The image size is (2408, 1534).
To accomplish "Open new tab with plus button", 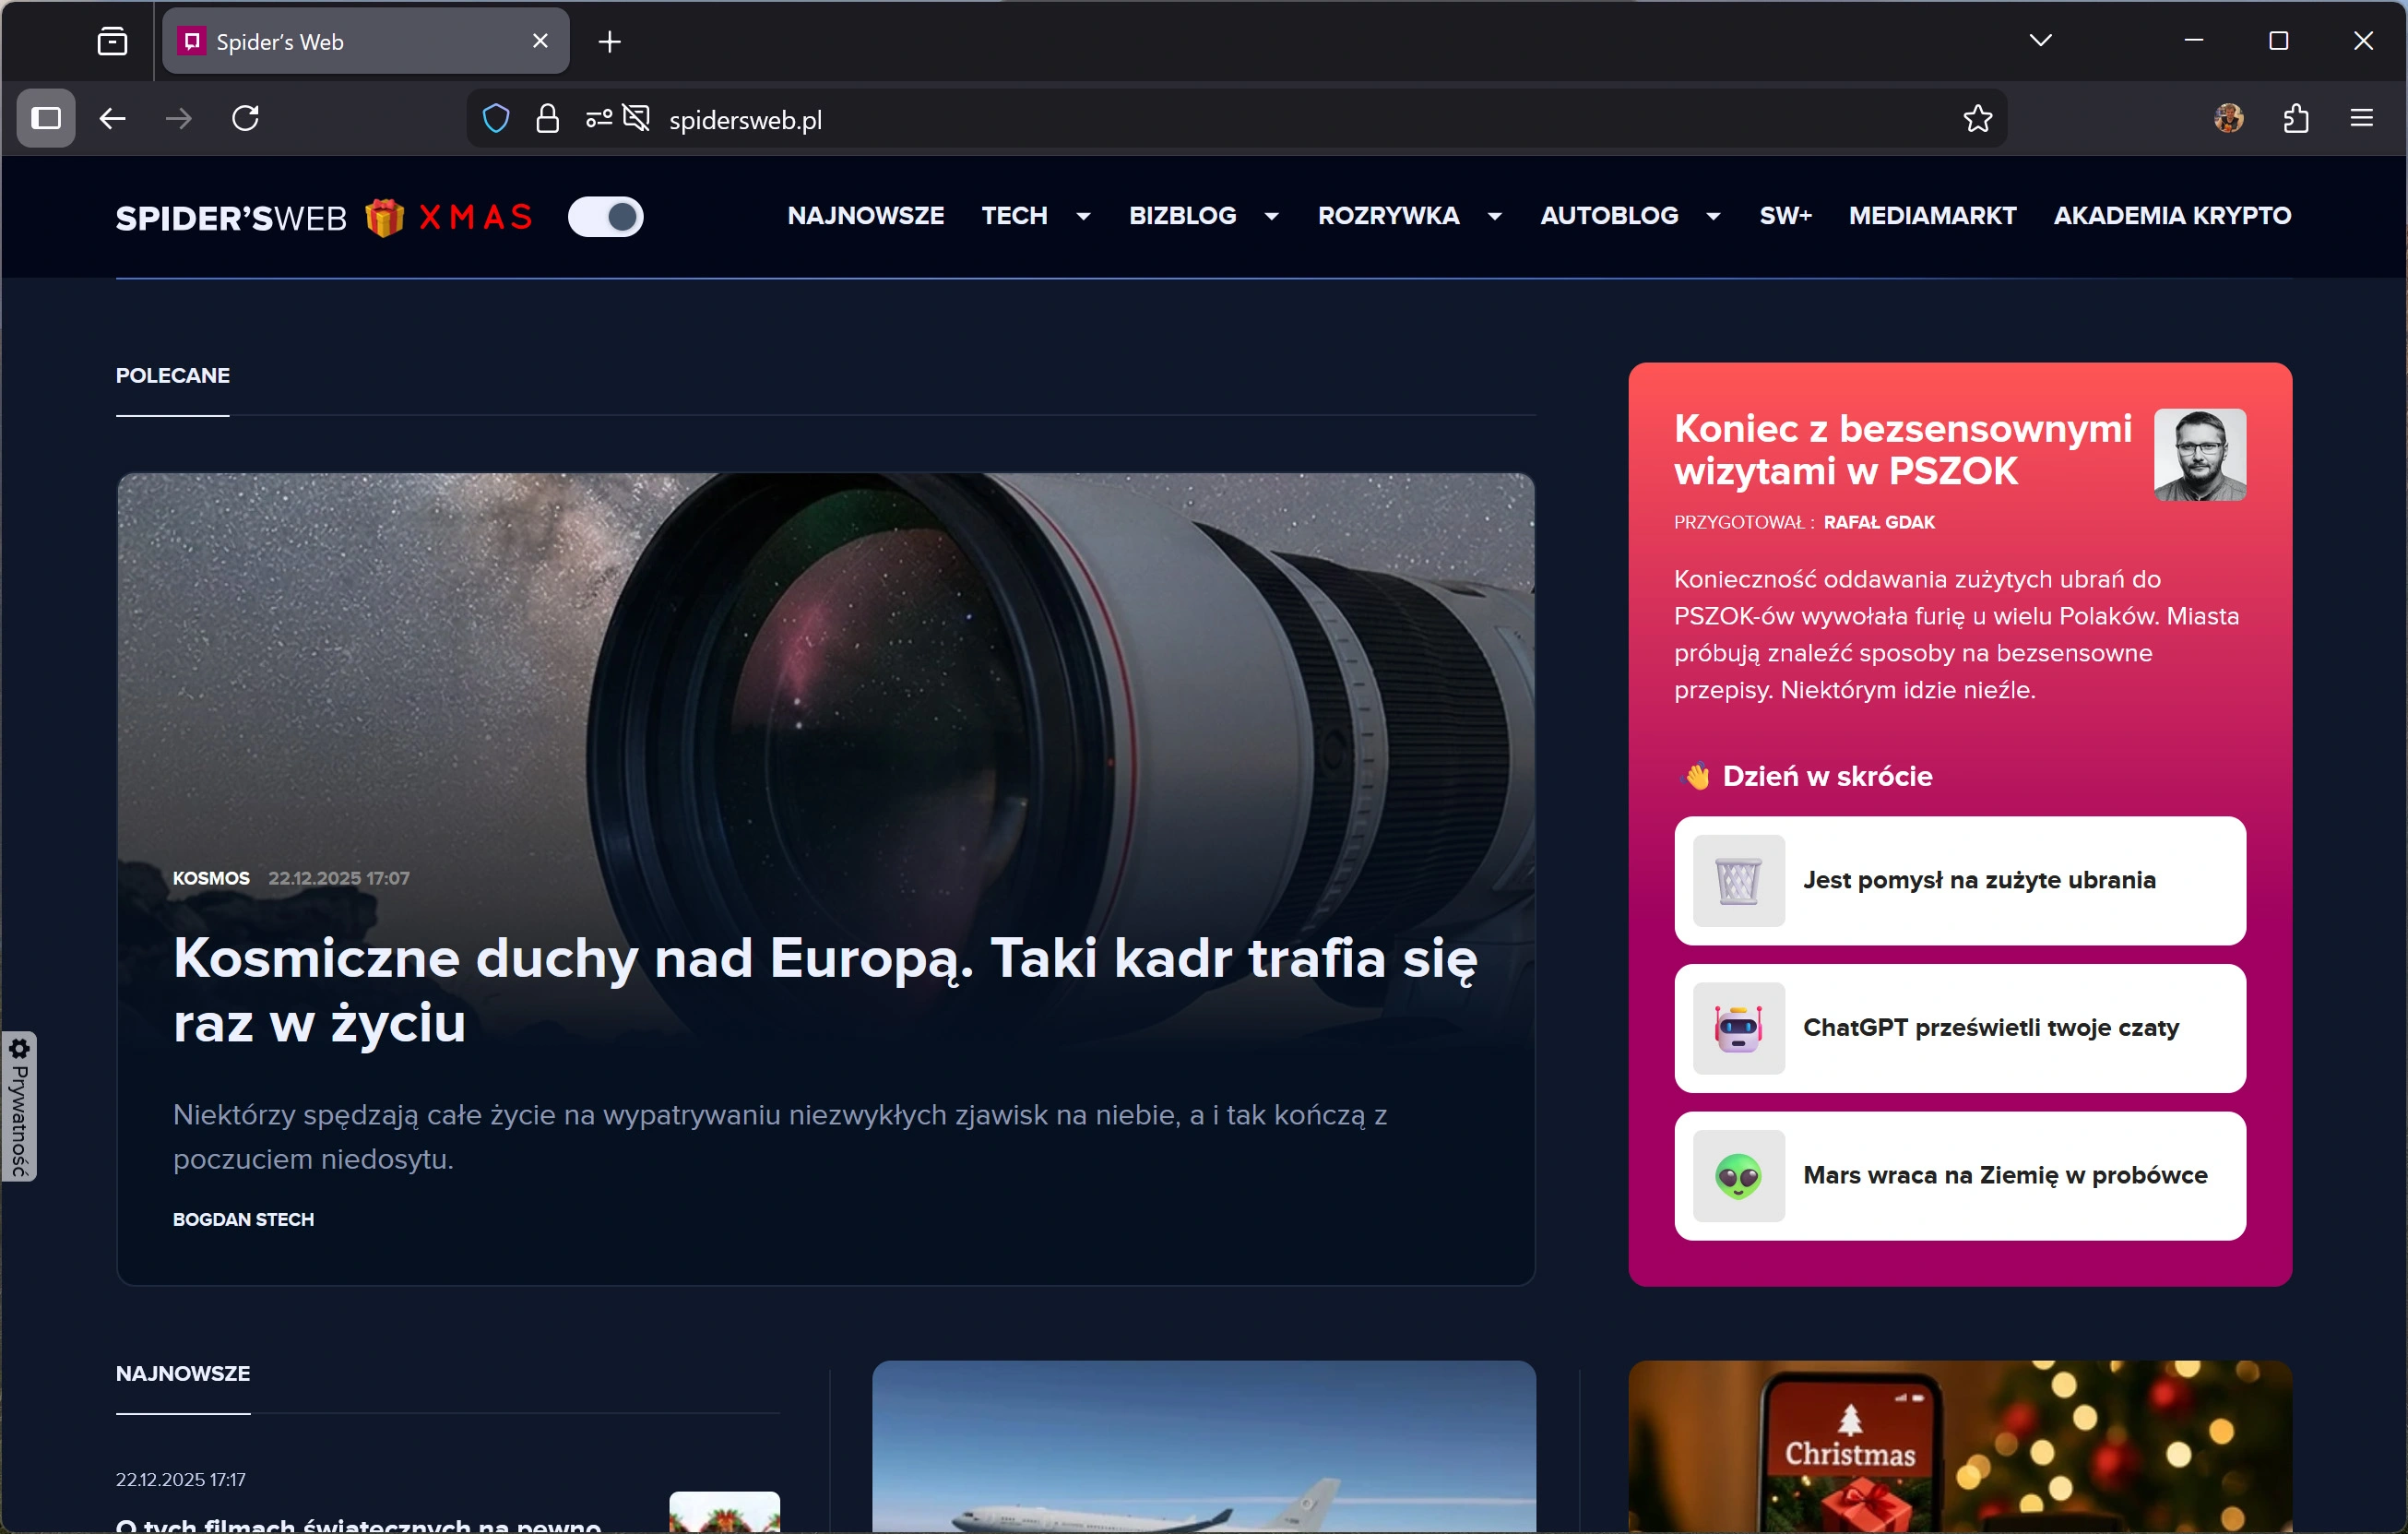I will pos(609,42).
